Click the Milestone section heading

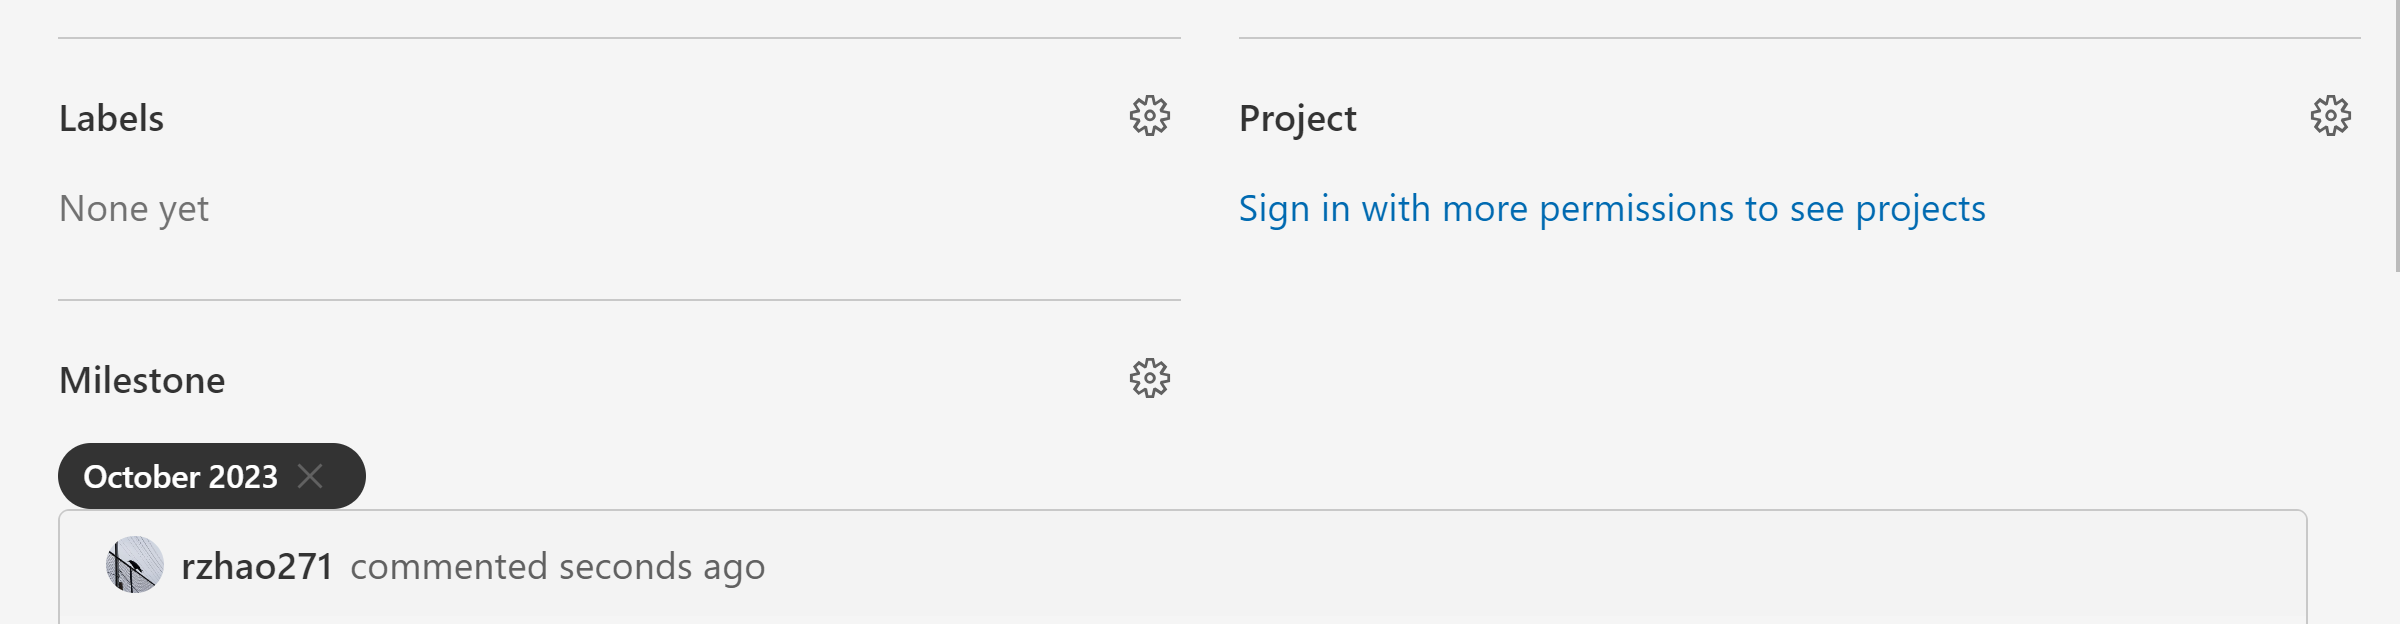pyautogui.click(x=142, y=380)
